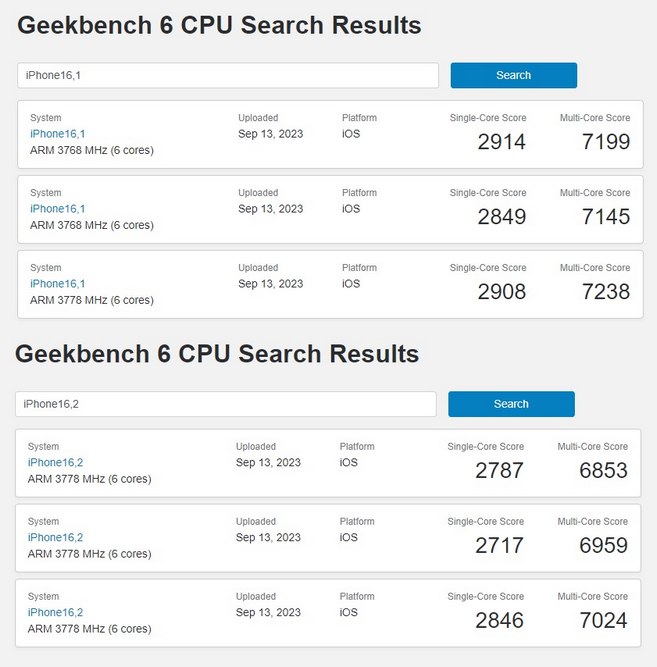
Task: Select the multi-core score 7238
Action: pyautogui.click(x=605, y=292)
